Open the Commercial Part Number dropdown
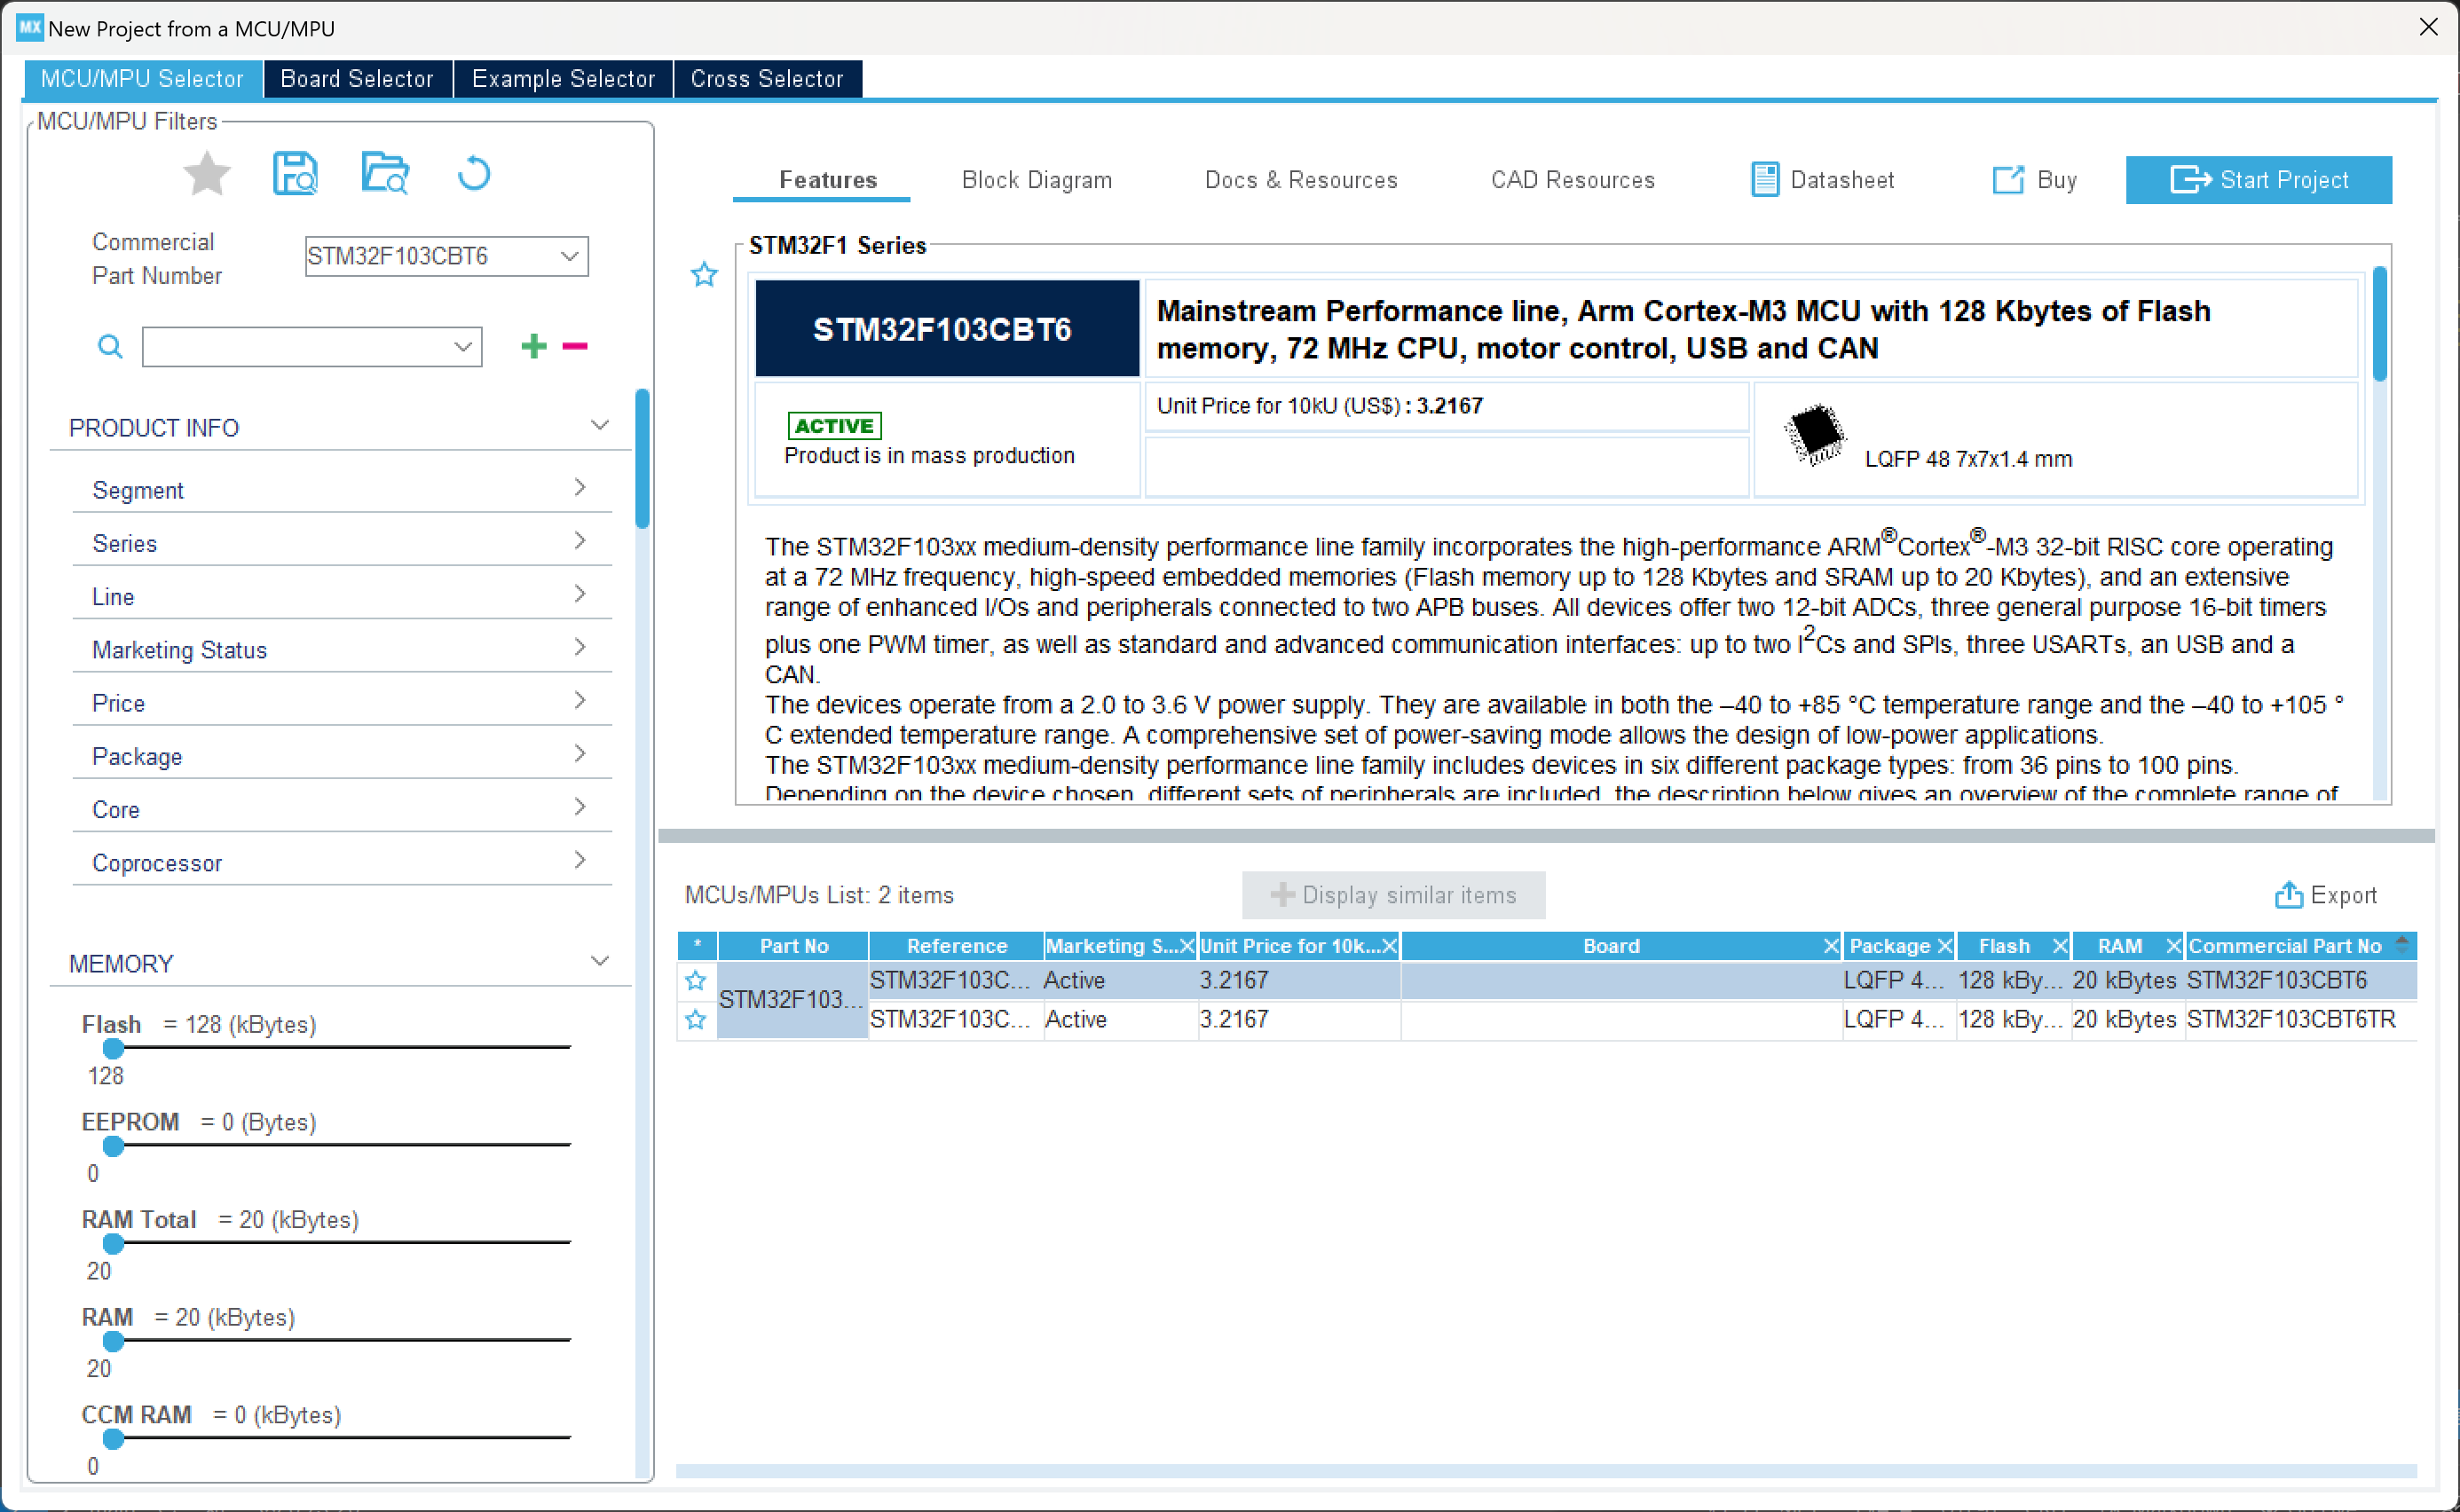 click(569, 256)
